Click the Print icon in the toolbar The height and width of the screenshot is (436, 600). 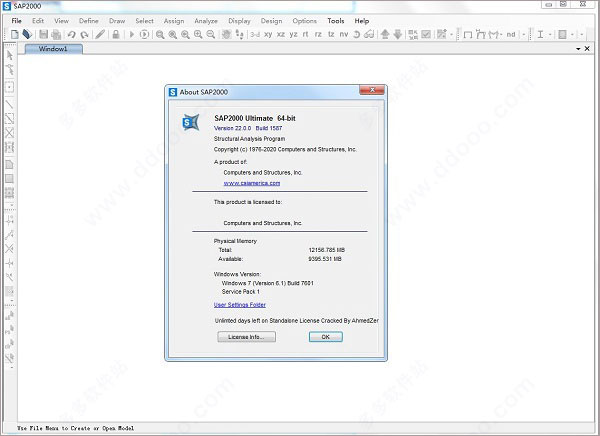pyautogui.click(x=56, y=34)
